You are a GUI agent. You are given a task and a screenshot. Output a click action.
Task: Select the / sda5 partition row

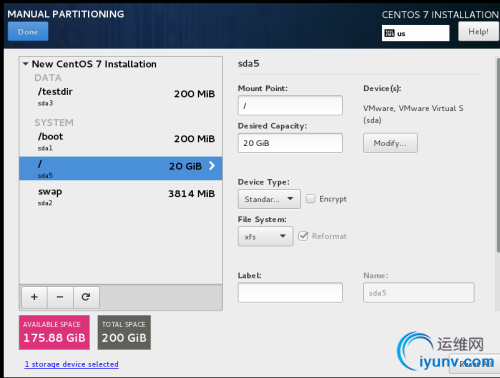121,169
